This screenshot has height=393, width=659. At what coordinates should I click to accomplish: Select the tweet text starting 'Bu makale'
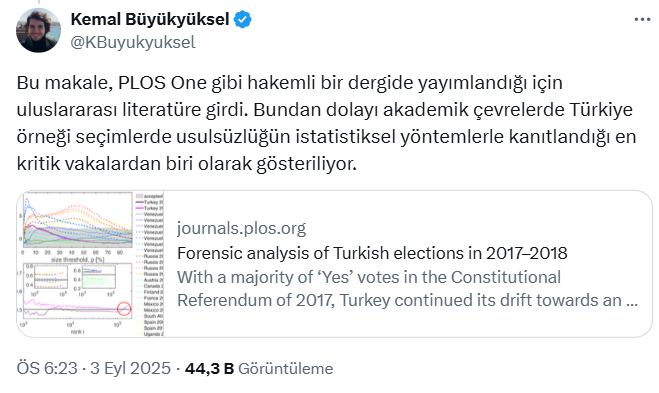tap(326, 123)
